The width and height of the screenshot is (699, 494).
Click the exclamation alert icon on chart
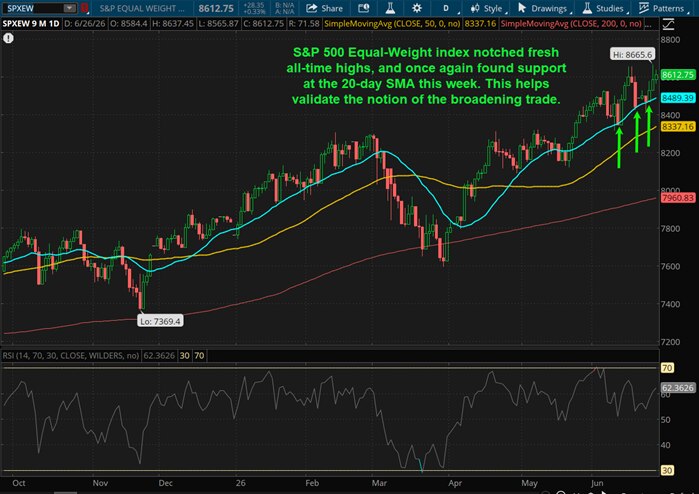point(8,38)
